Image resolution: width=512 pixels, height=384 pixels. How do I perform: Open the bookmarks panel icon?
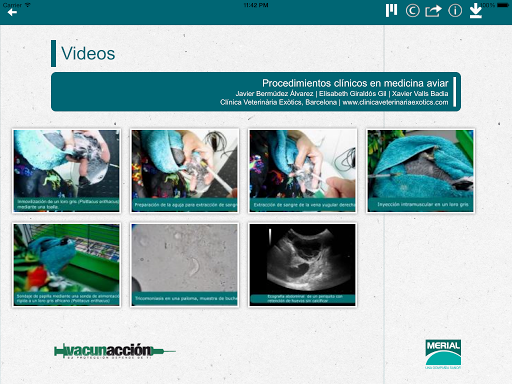click(x=391, y=10)
